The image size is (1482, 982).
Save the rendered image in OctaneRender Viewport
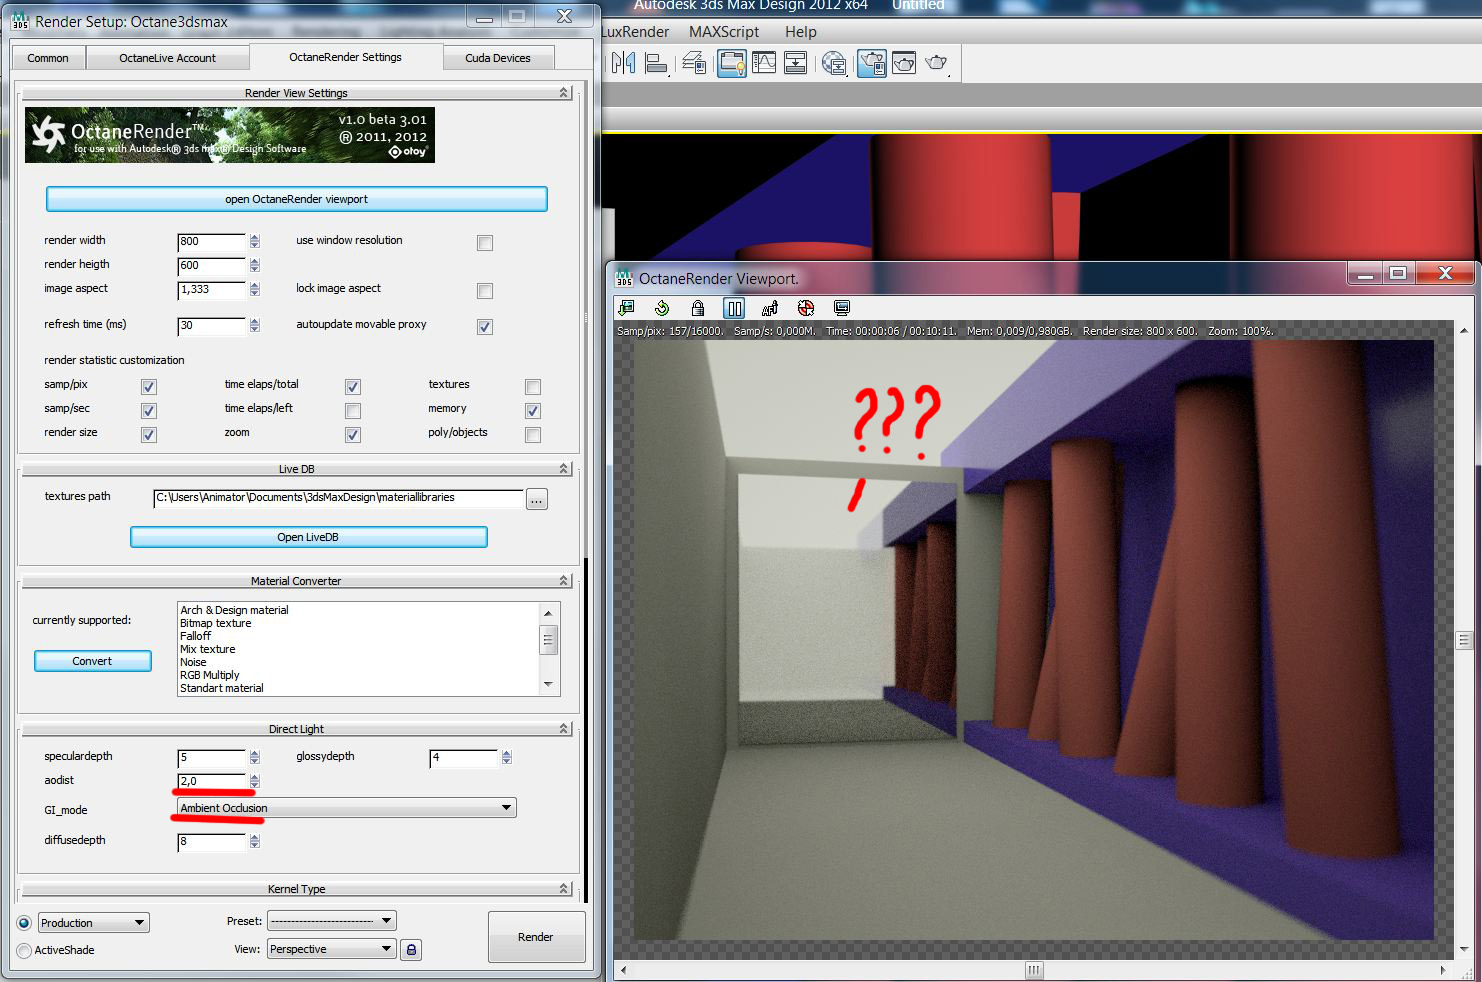(627, 308)
